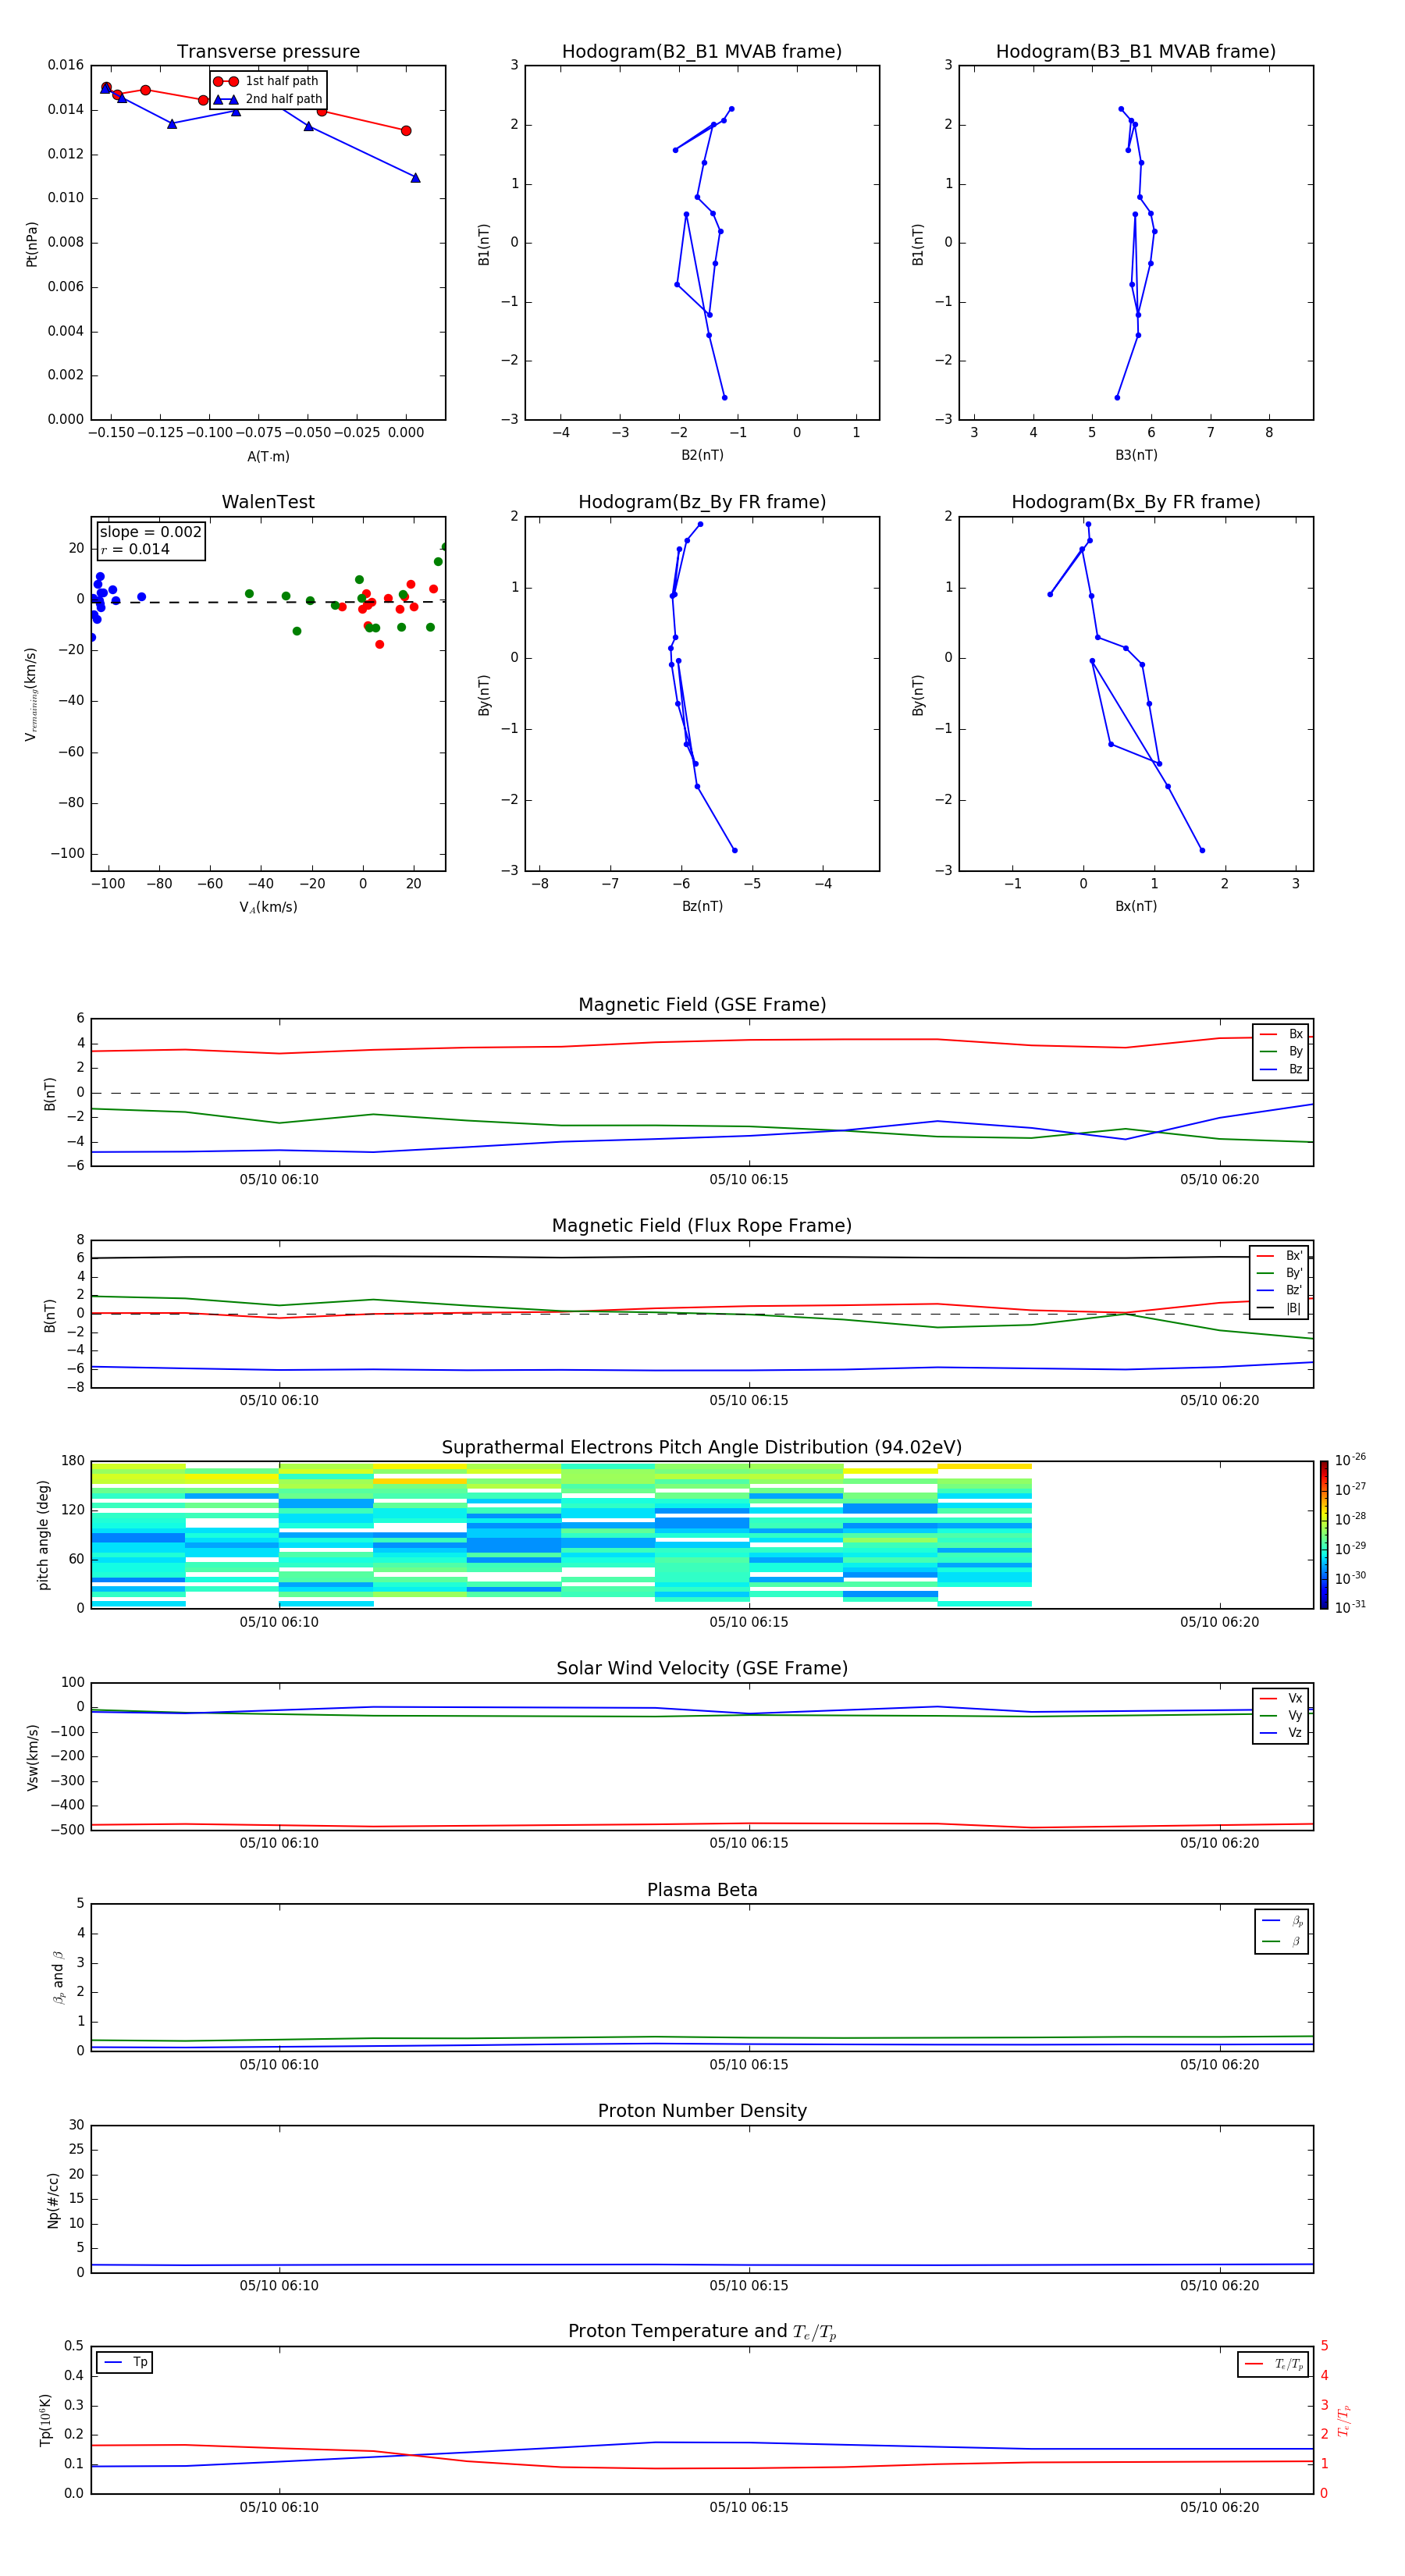
Task: Click the 'Vz' legend entry
Action: pos(1281,1733)
